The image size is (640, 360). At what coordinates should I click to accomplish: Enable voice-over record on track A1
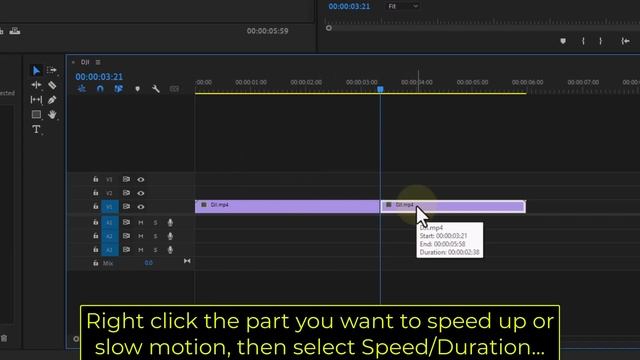[170, 222]
